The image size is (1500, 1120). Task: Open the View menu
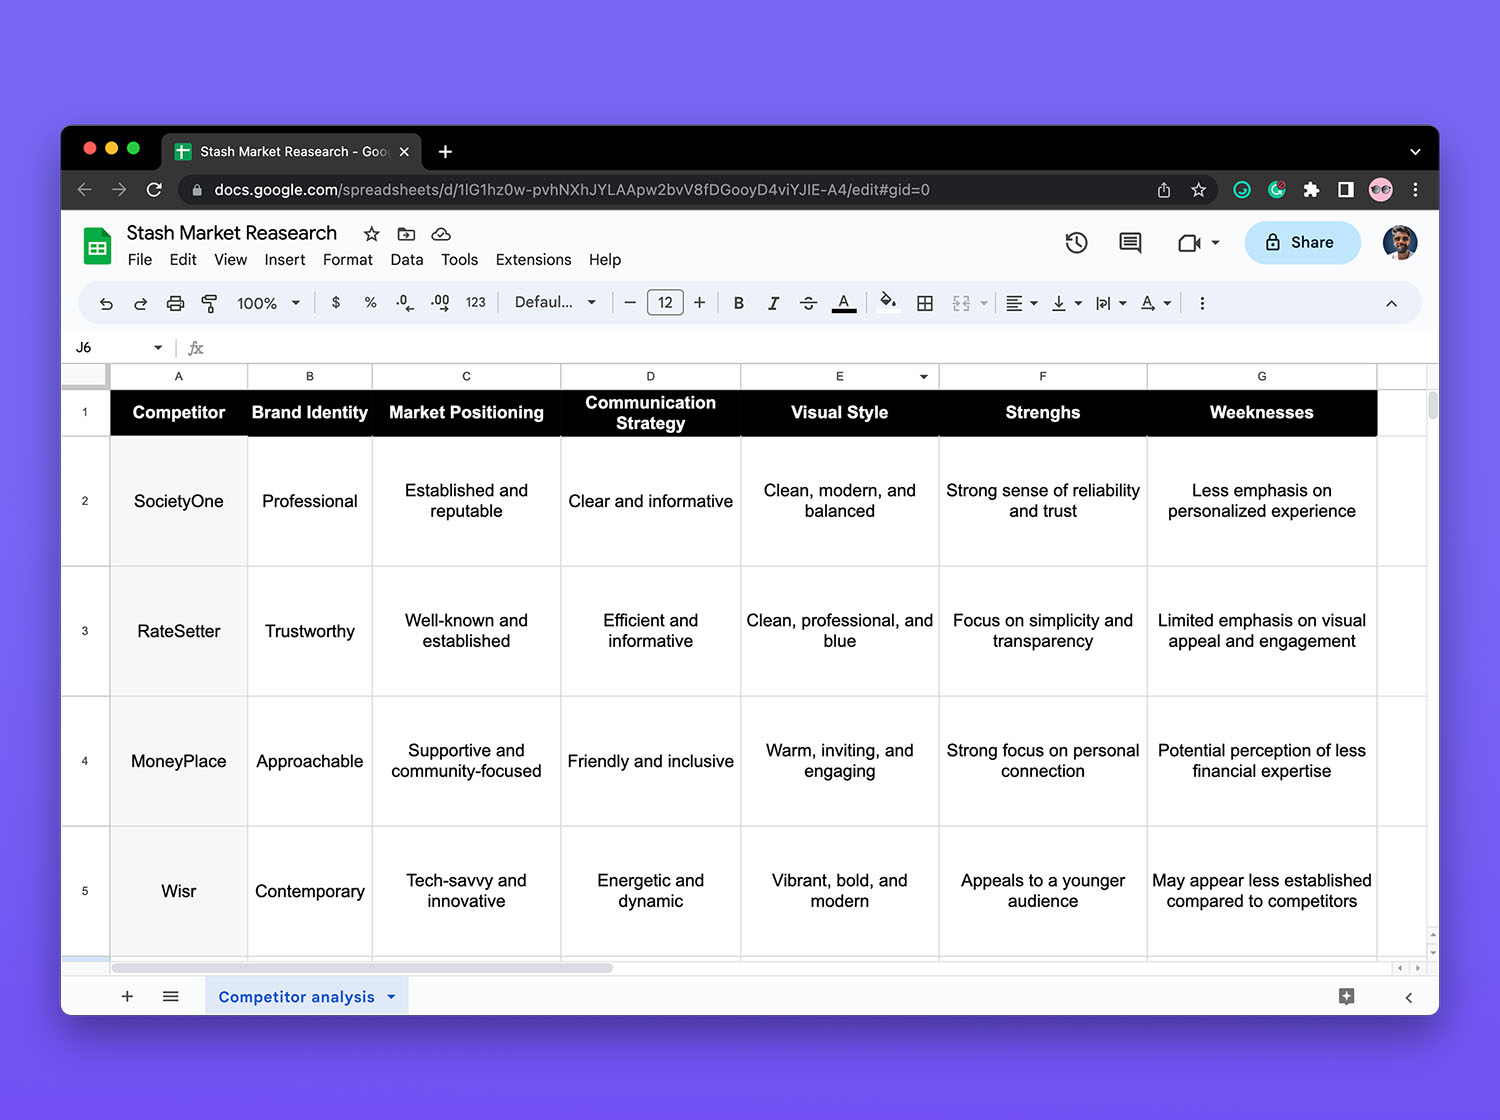230,259
